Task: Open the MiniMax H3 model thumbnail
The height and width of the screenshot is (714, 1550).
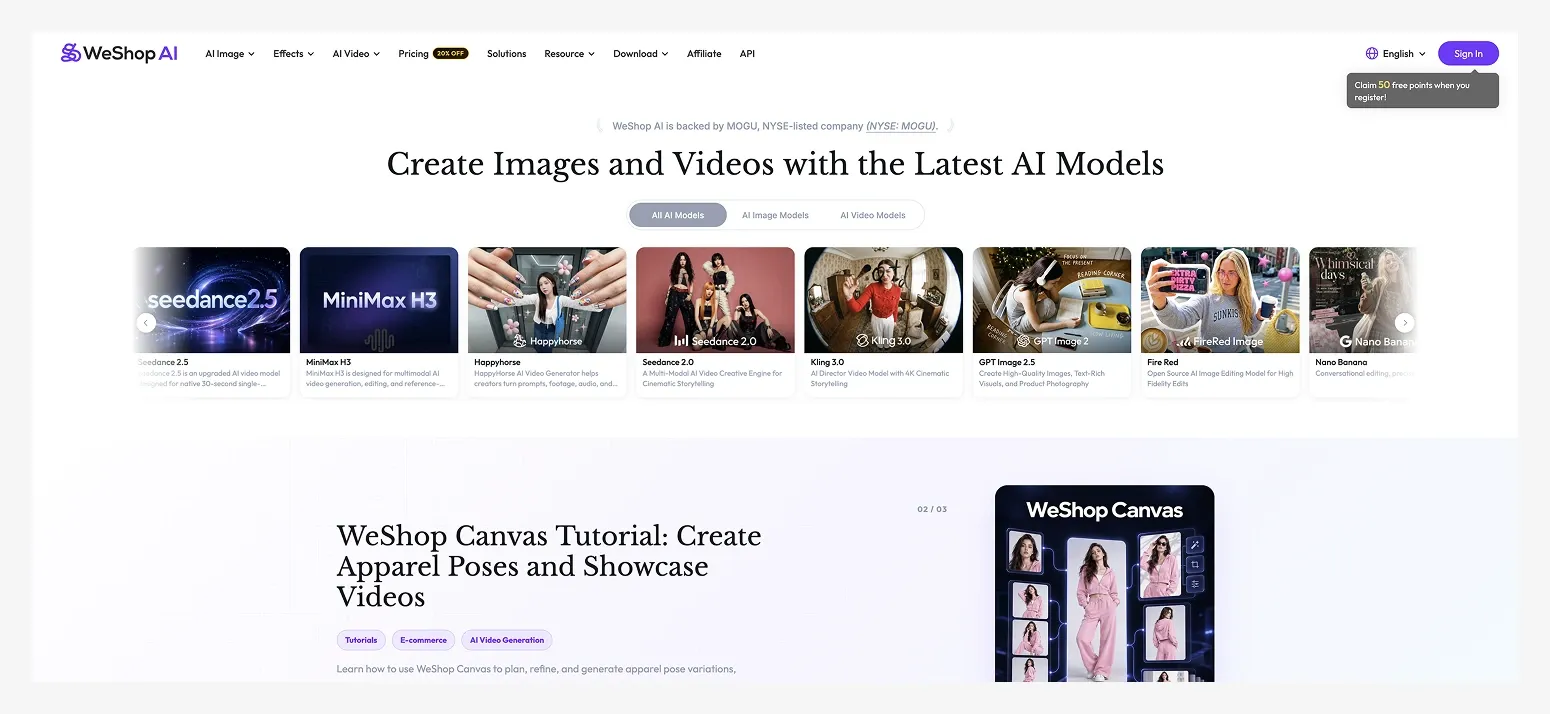Action: [379, 300]
